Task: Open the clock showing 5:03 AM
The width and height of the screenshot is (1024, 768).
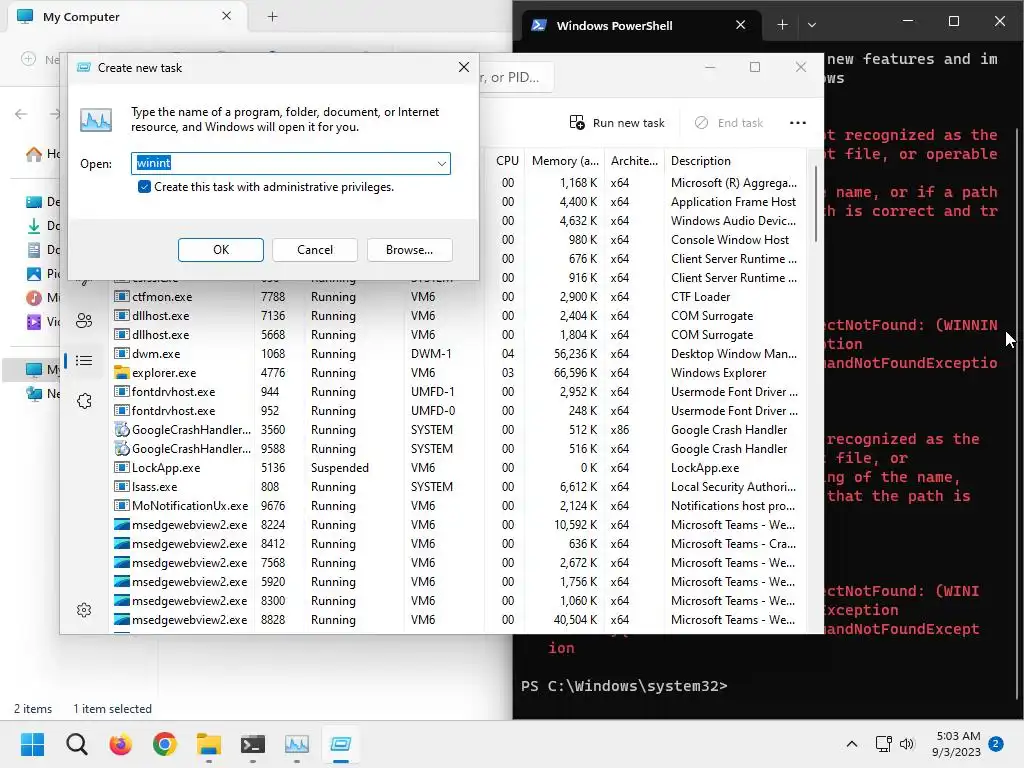Action: tap(957, 744)
